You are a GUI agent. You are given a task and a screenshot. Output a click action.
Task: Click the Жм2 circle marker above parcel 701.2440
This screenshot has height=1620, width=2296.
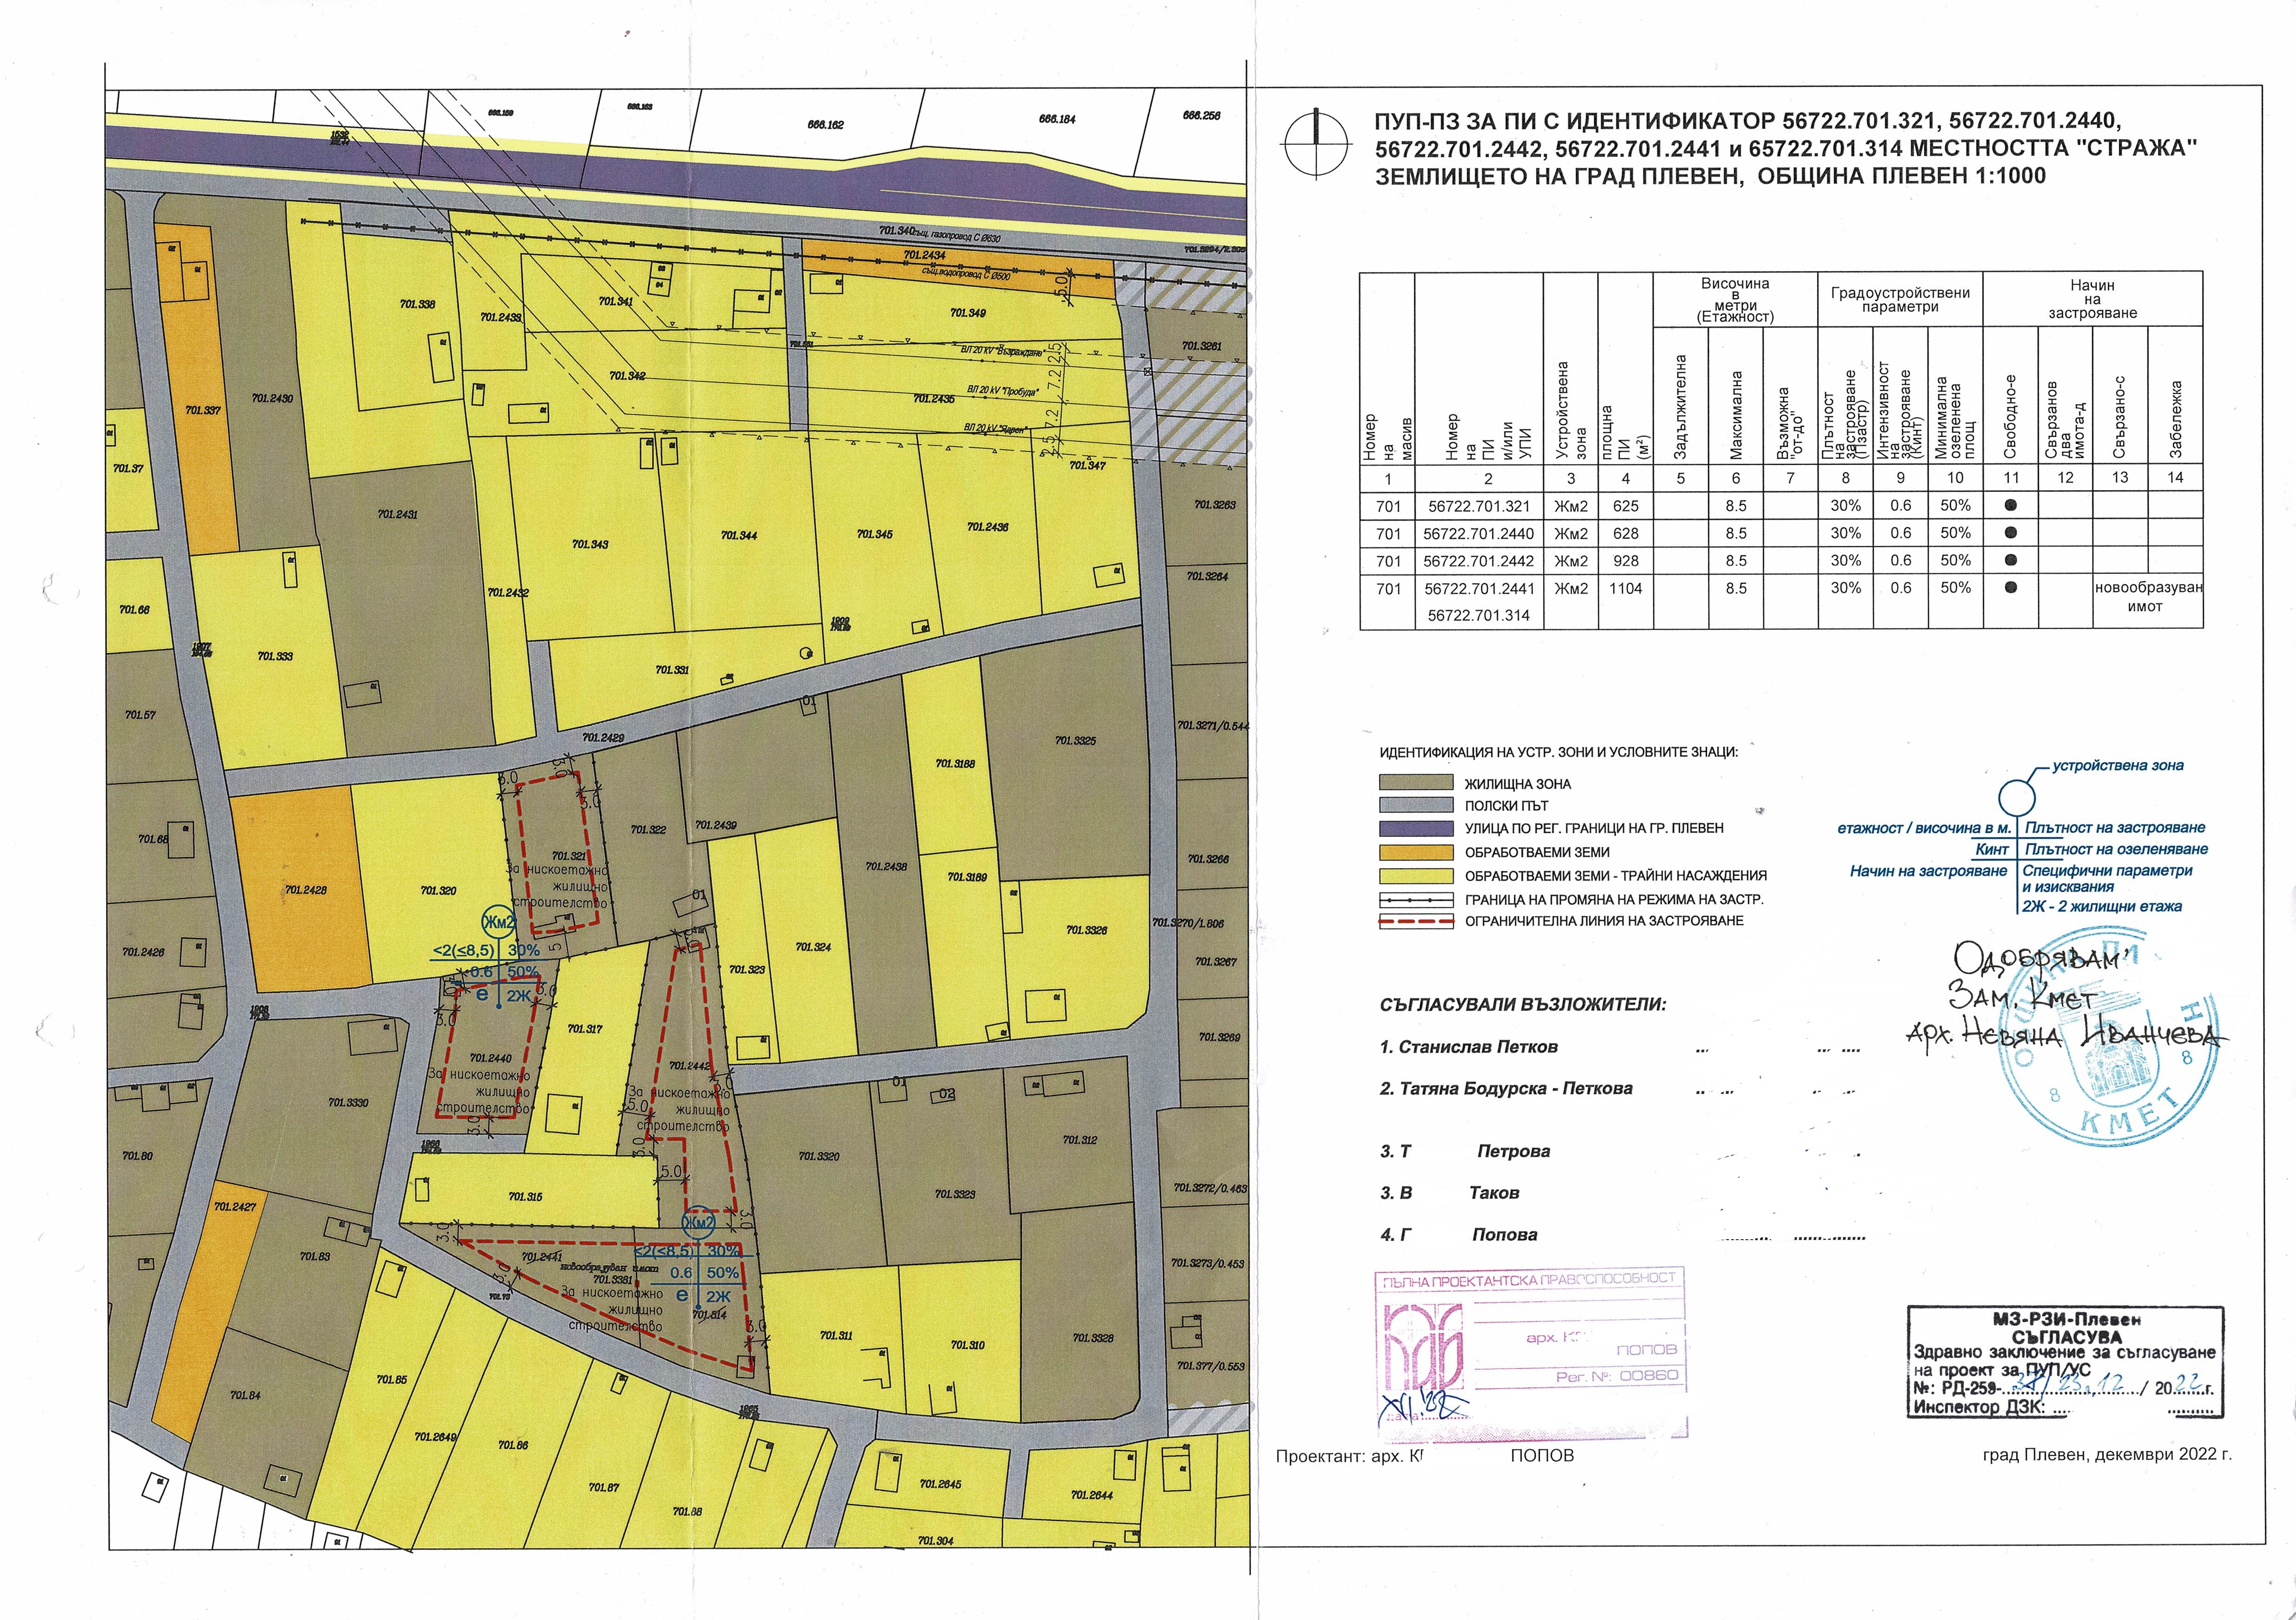498,922
